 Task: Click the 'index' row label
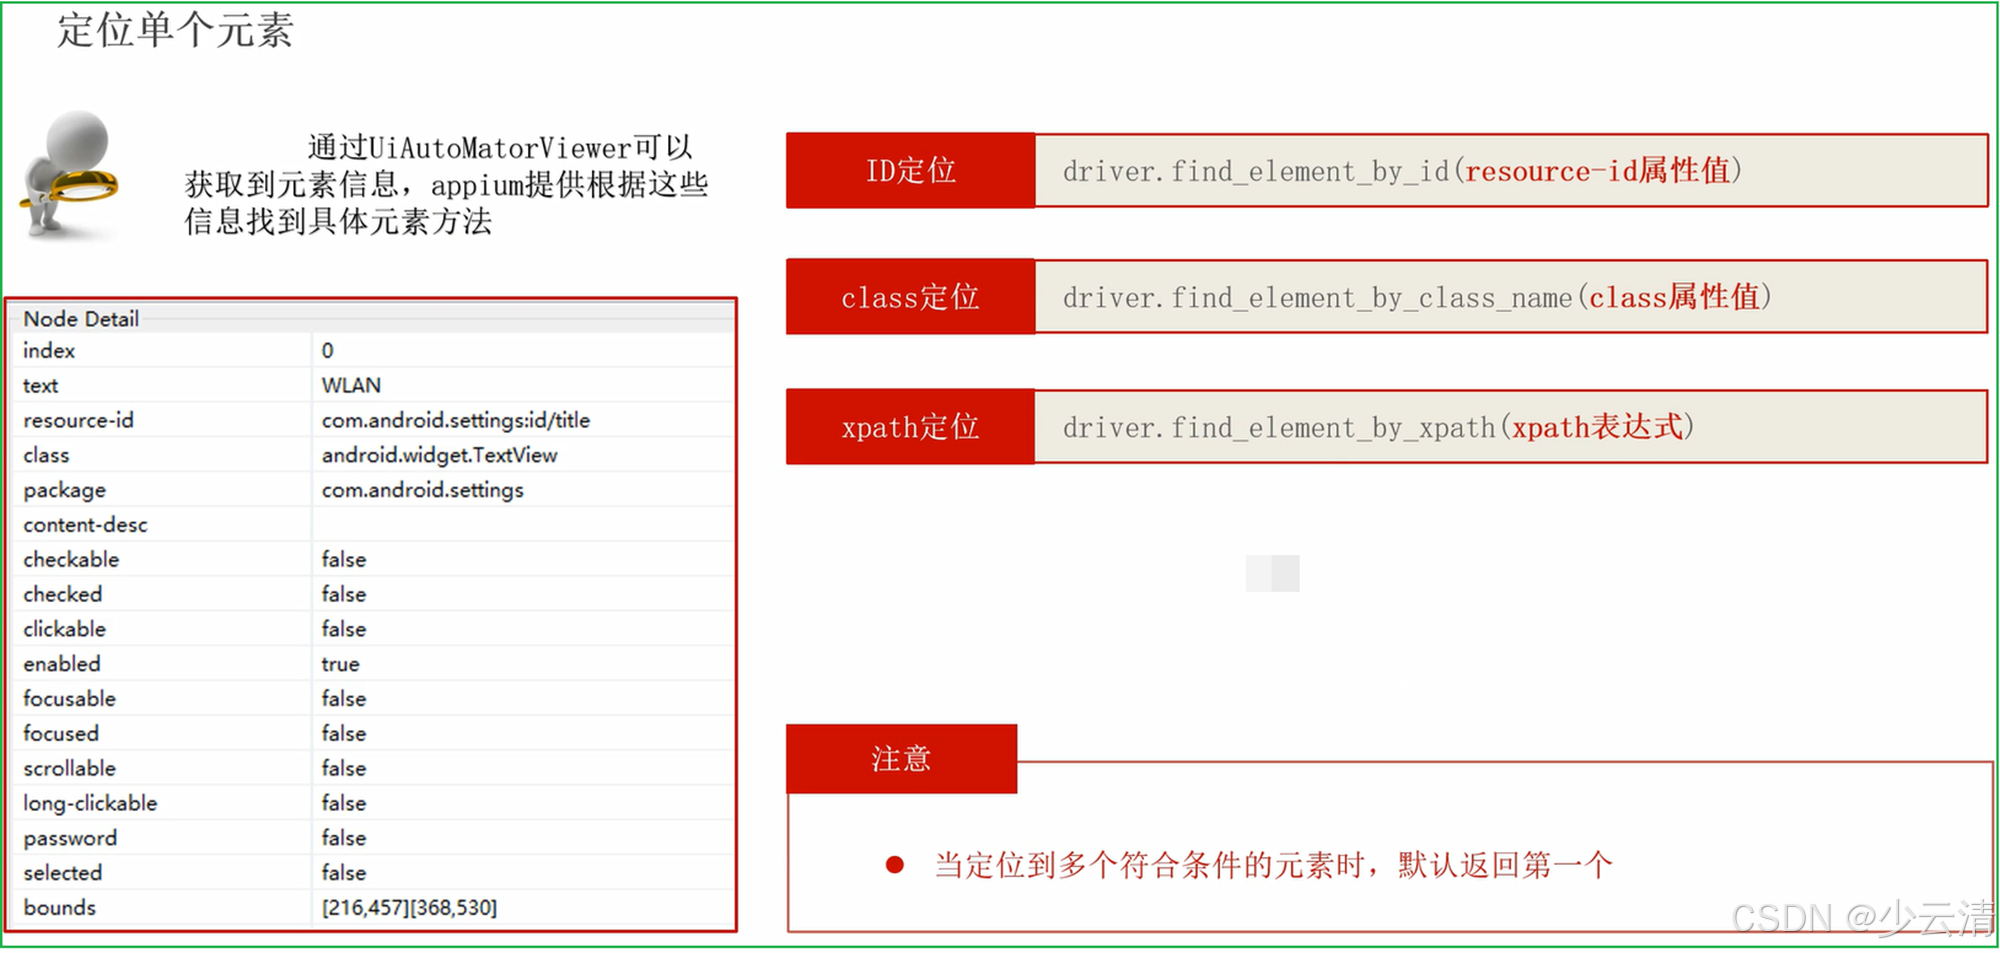[x=49, y=351]
